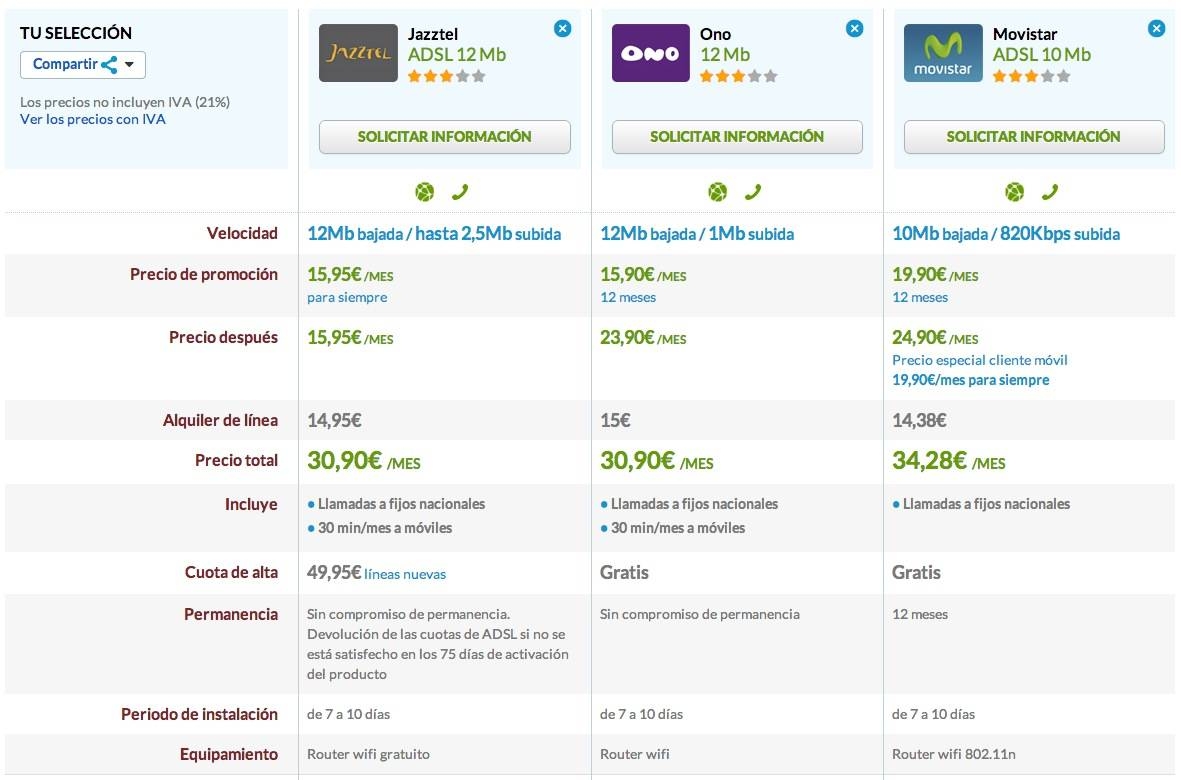Click Movistar speed '10Mb bajada / 820Kbps subida'
The image size is (1181, 780).
(1006, 234)
